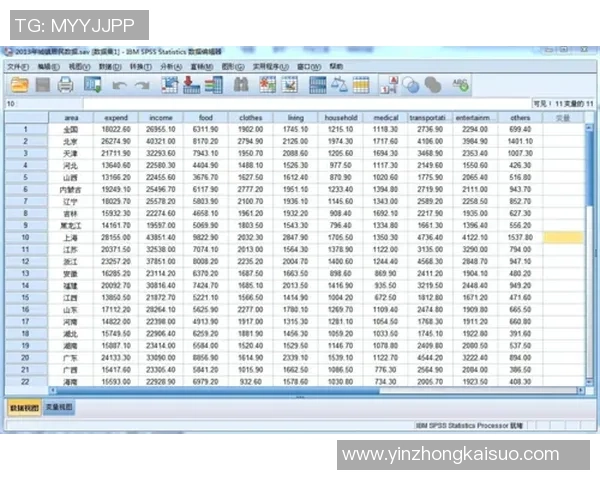Click row number 10 header
This screenshot has height=480, width=600.
point(23,238)
